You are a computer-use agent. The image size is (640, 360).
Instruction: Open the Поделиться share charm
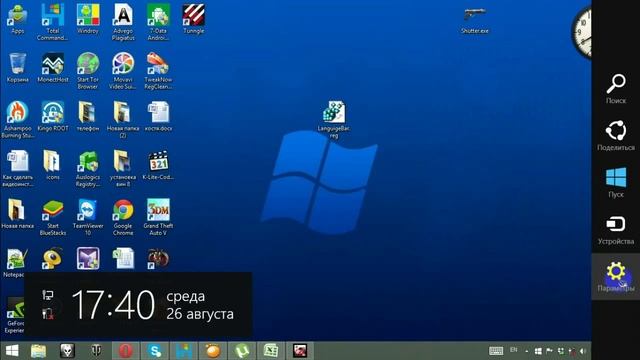point(616,135)
